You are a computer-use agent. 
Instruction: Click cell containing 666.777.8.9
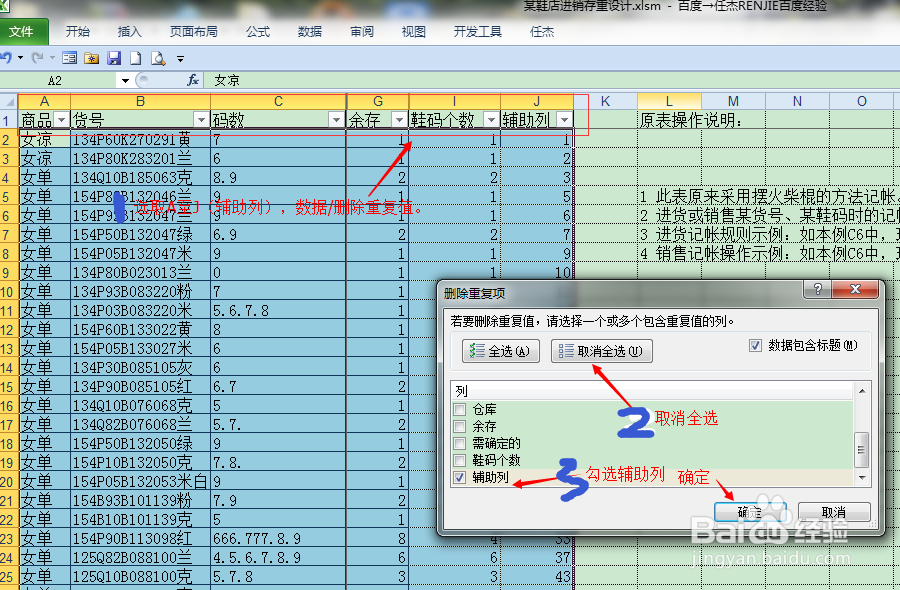tap(278, 538)
